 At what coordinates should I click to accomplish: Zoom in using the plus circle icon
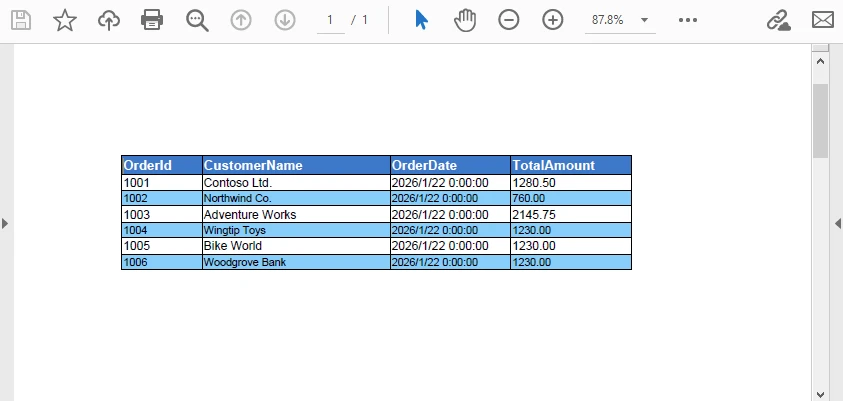click(x=553, y=20)
